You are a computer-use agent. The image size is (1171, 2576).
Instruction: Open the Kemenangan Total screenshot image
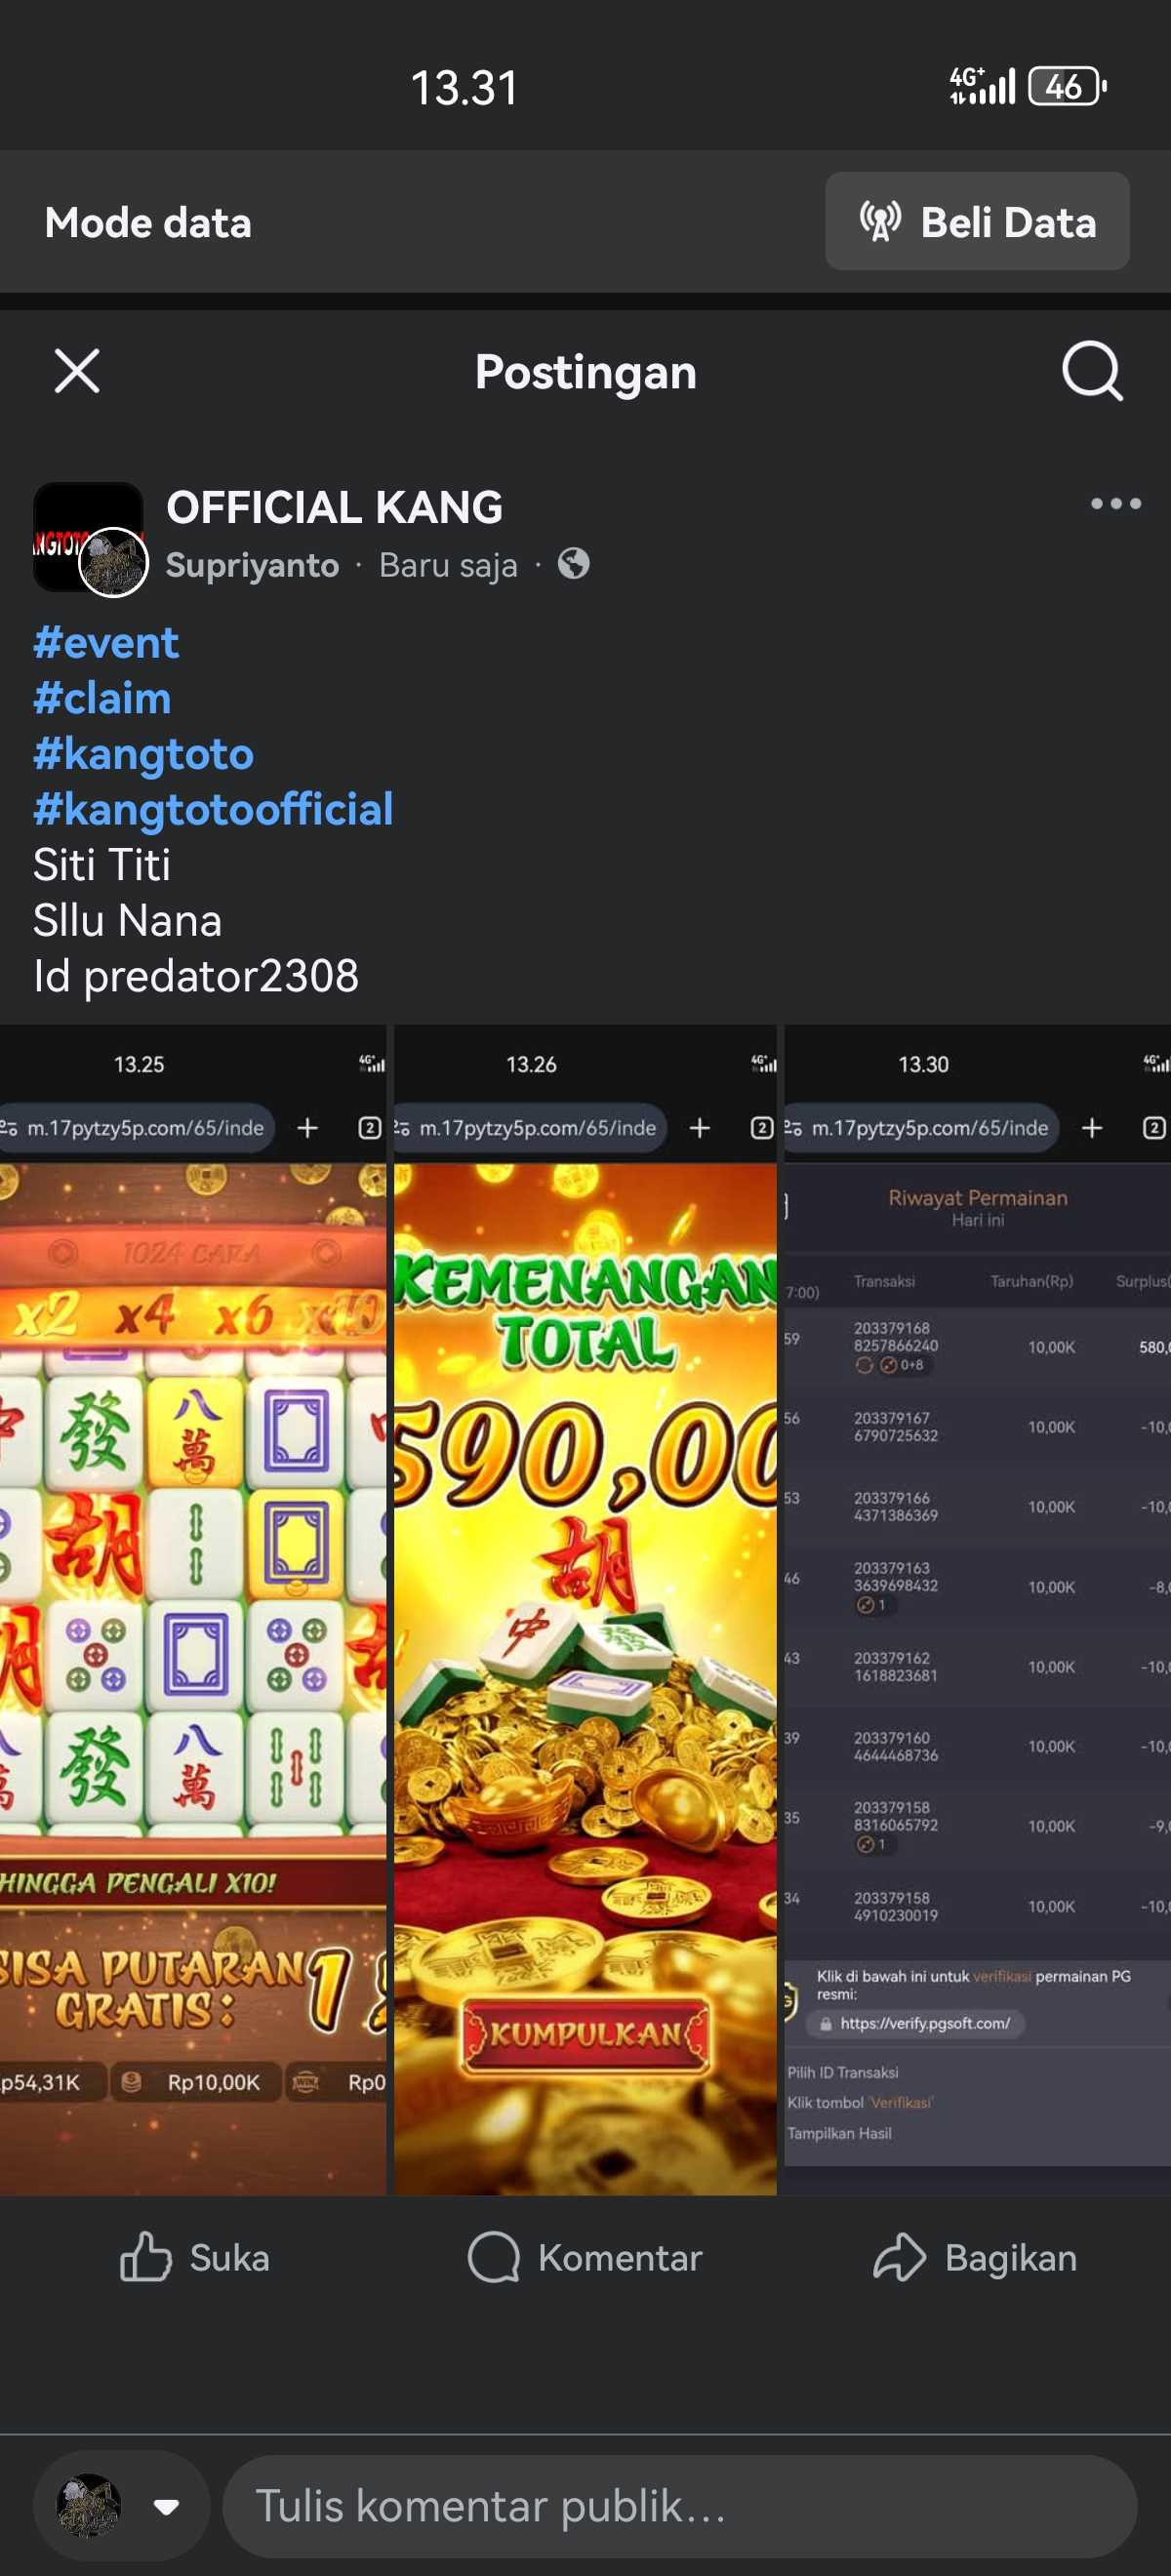tap(585, 1609)
